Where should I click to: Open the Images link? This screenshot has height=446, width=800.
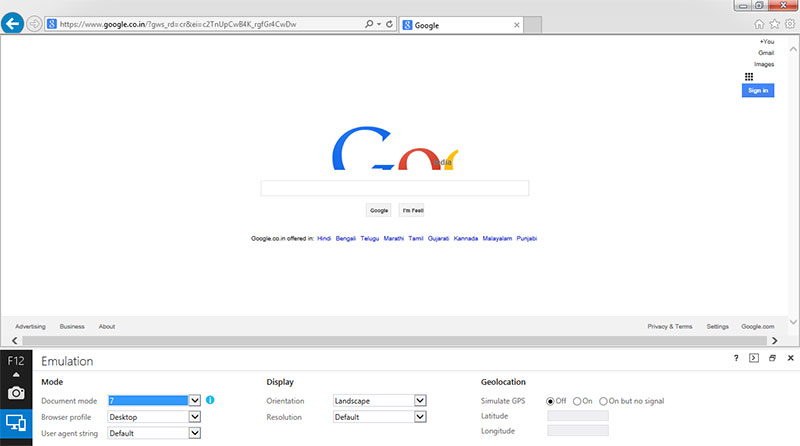coord(764,64)
